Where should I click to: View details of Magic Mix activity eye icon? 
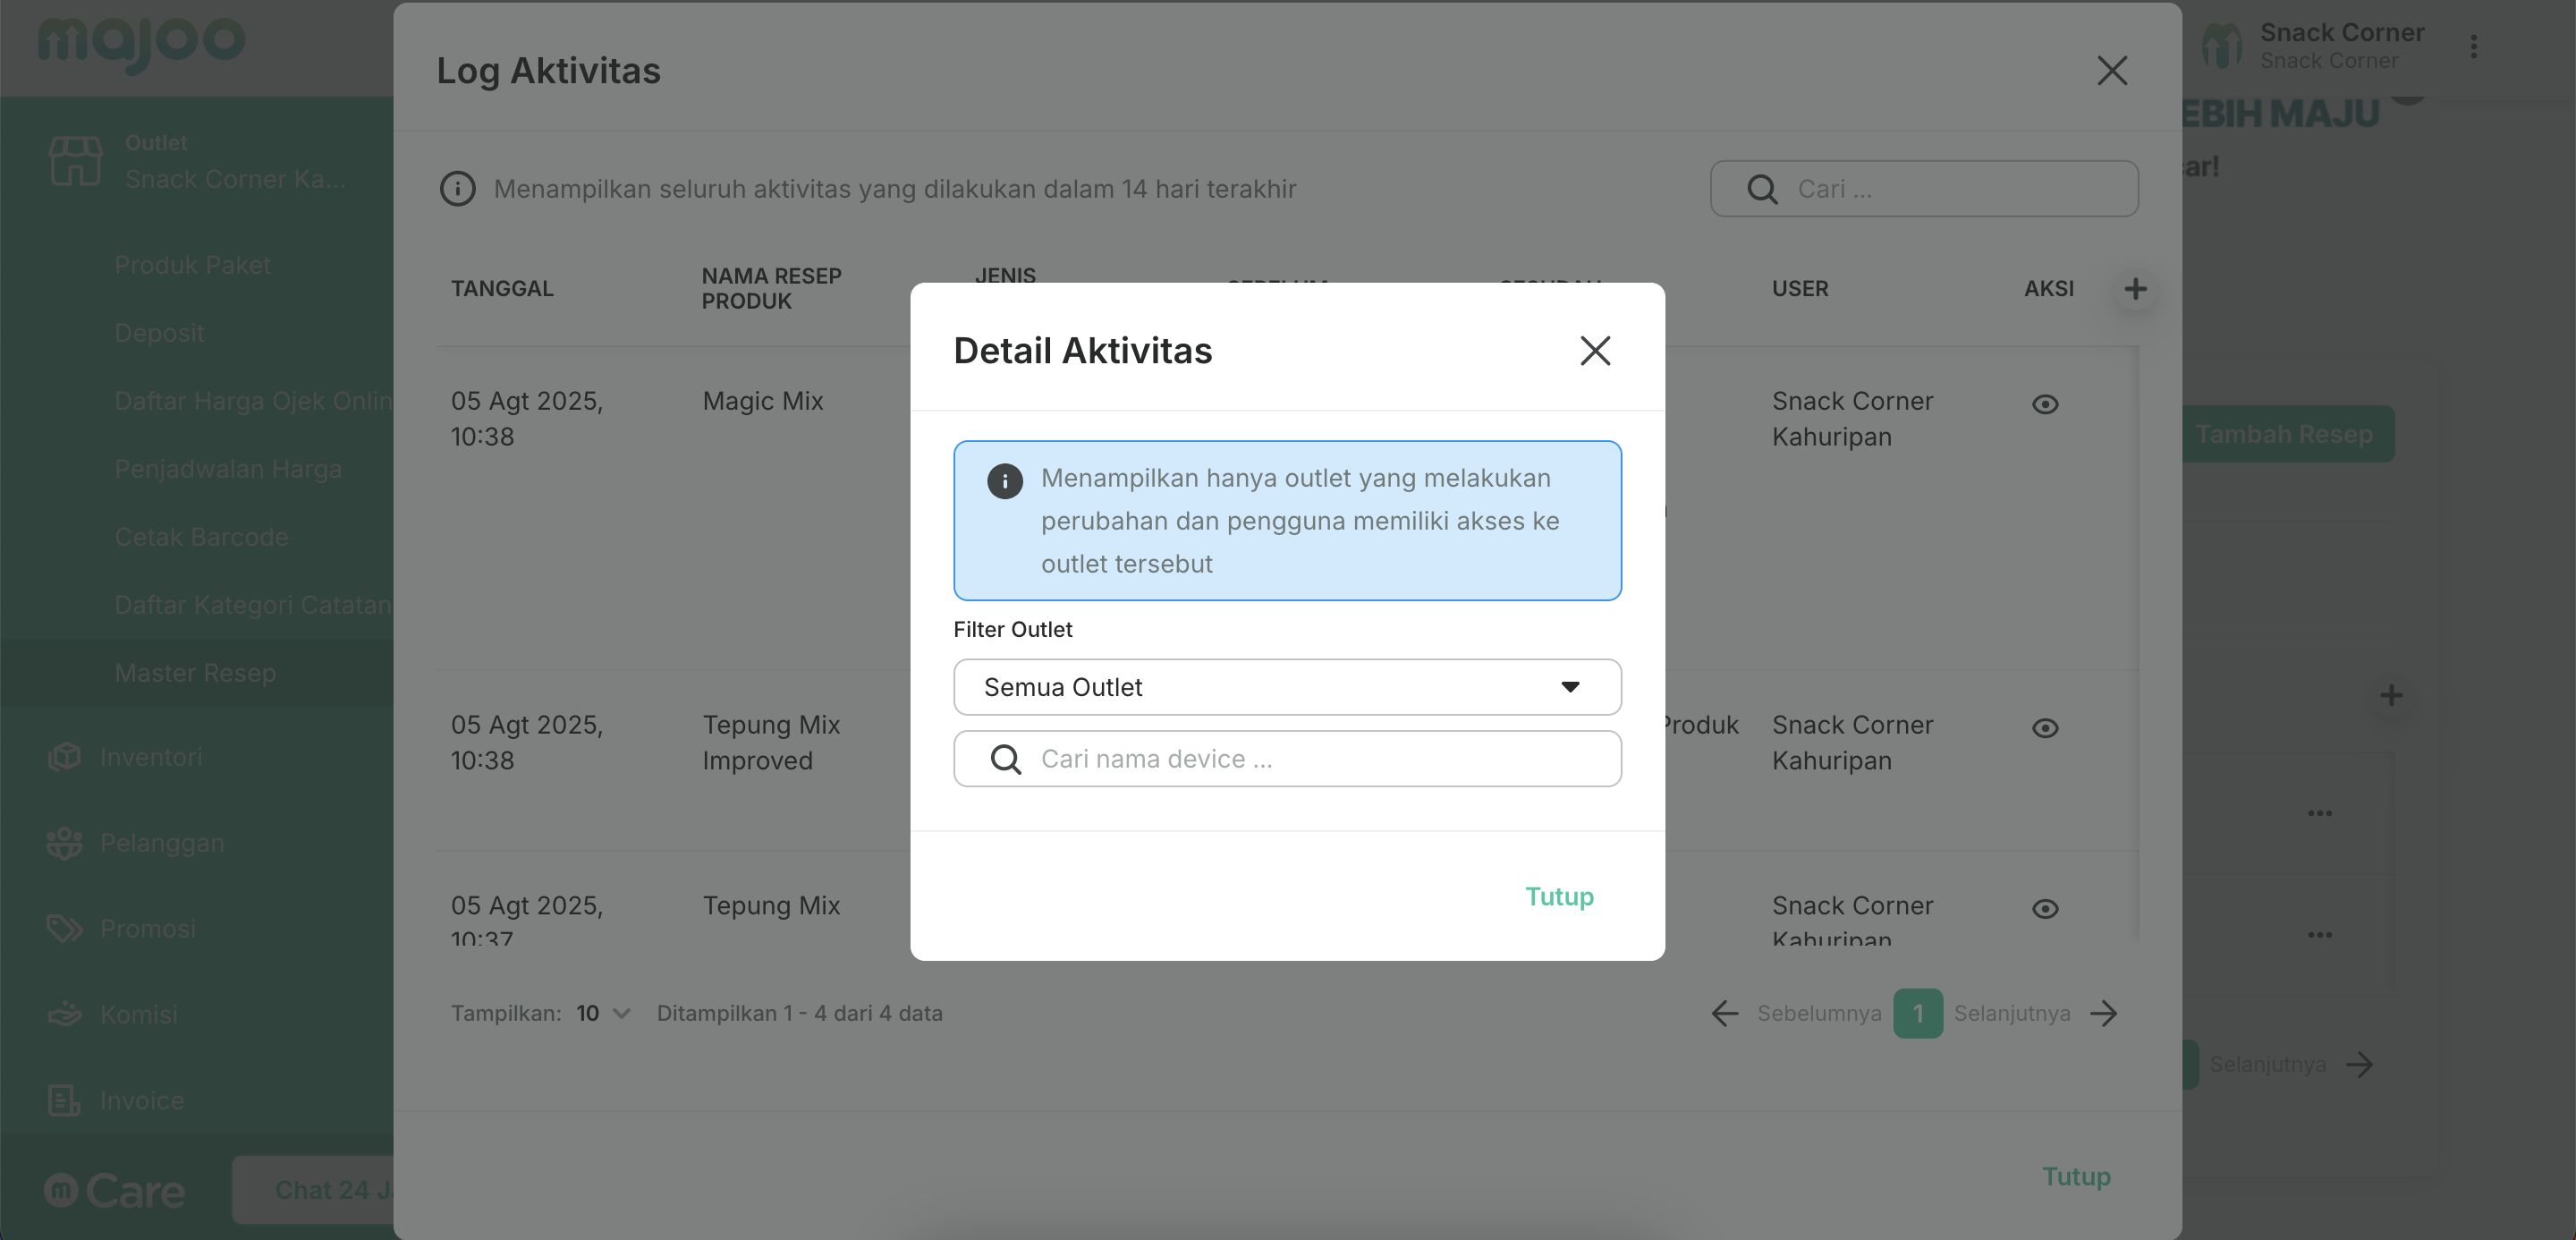coord(2044,404)
